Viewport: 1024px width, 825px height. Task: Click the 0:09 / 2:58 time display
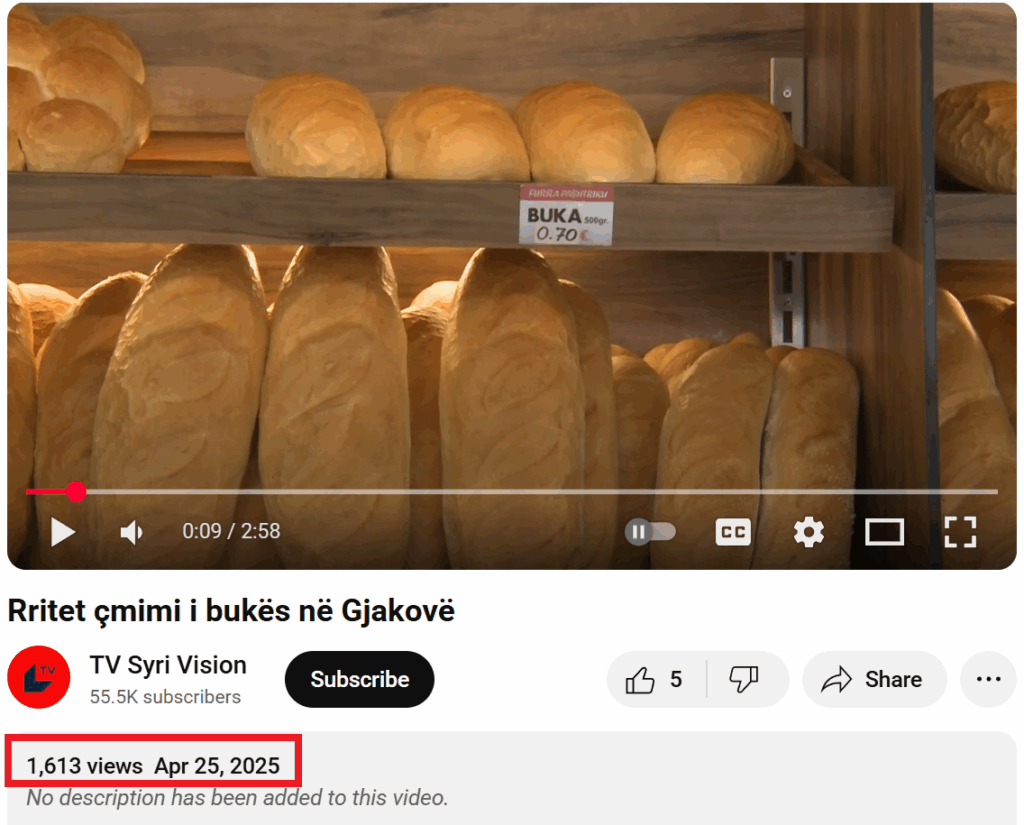point(231,531)
